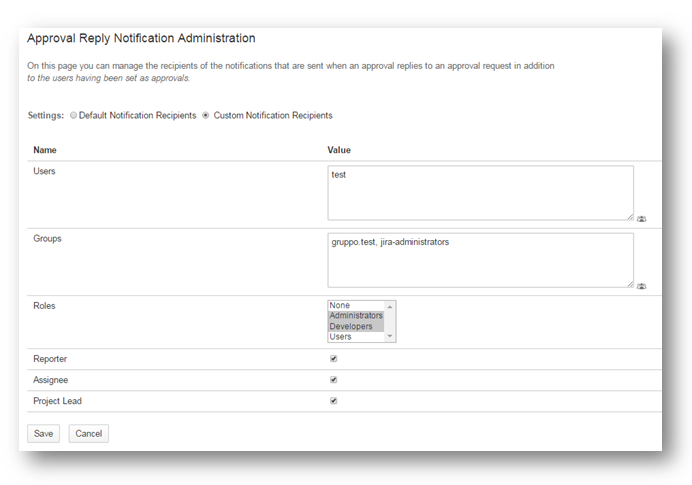Save the notification recipient settings
Image resolution: width=692 pixels, height=485 pixels.
tap(43, 434)
